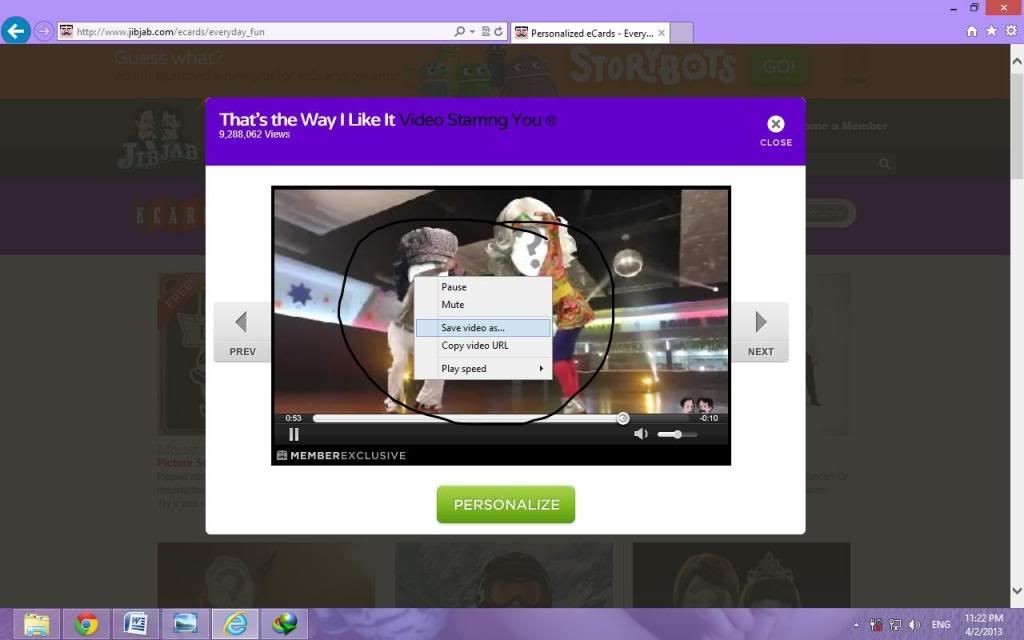The width and height of the screenshot is (1024, 640).
Task: Click the search magnifier in the address bar
Action: 459,31
